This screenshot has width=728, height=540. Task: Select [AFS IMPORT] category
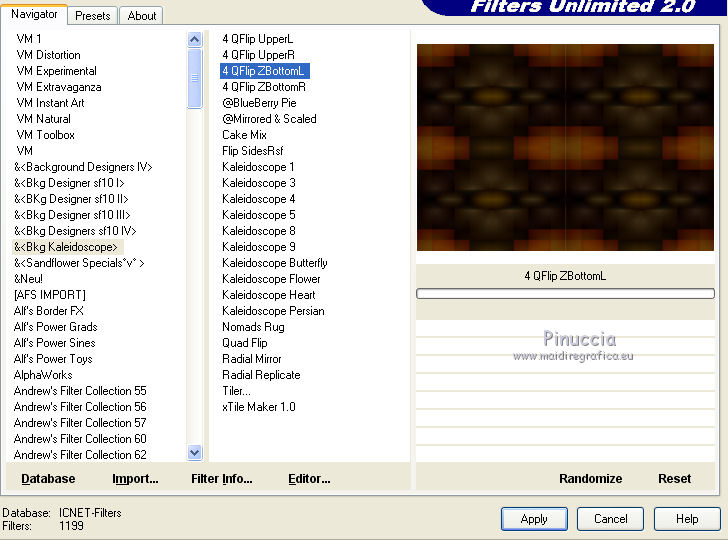tap(50, 295)
